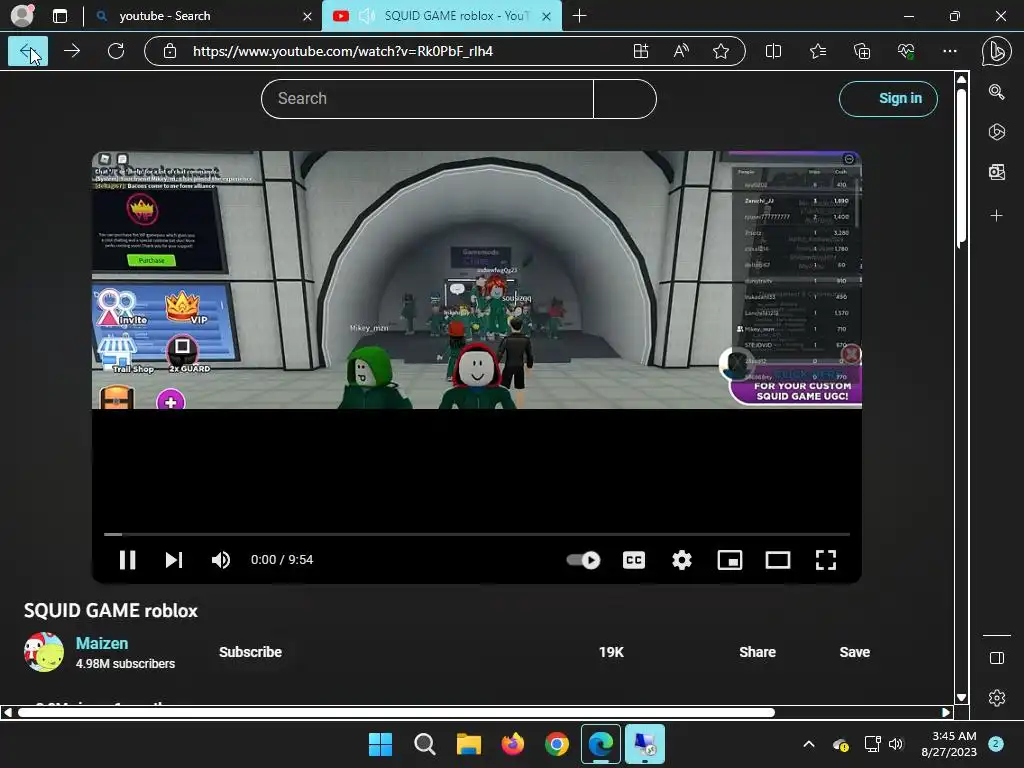Sign in to YouTube
Screen dimensions: 1024x768
click(x=888, y=99)
